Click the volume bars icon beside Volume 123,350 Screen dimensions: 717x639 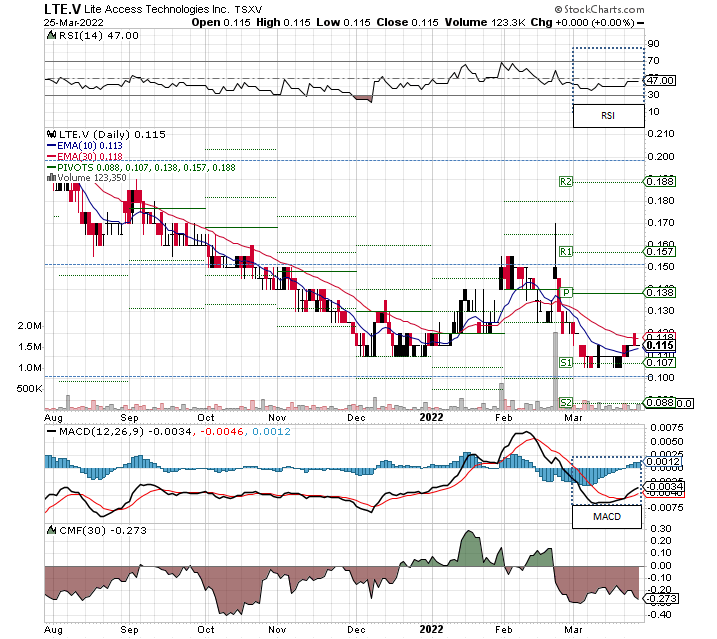click(x=51, y=177)
